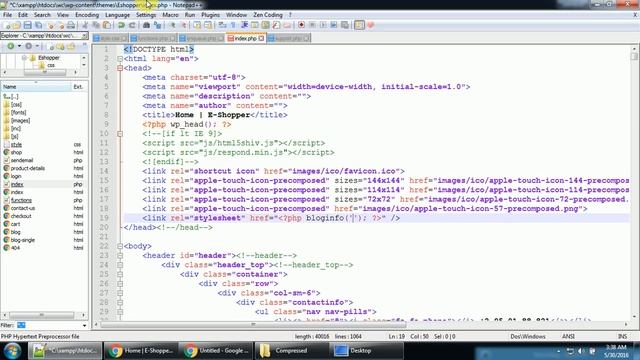Open the Encoding menu
This screenshot has height=360, width=640.
87,15
